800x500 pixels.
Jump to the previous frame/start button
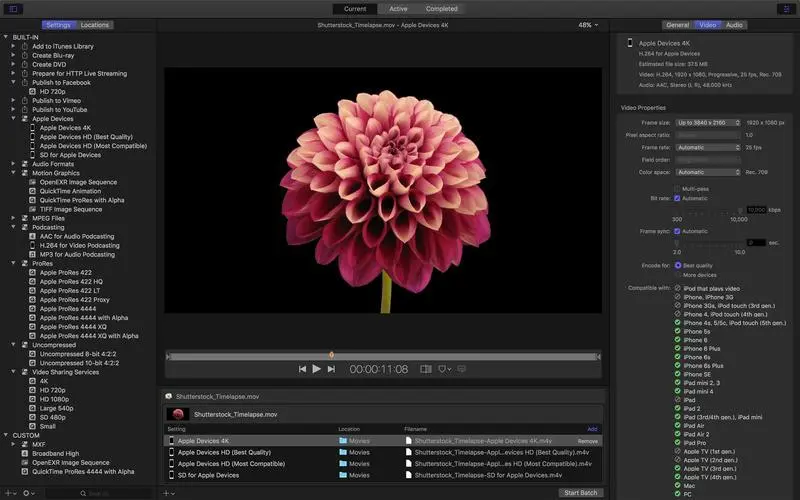(x=302, y=369)
